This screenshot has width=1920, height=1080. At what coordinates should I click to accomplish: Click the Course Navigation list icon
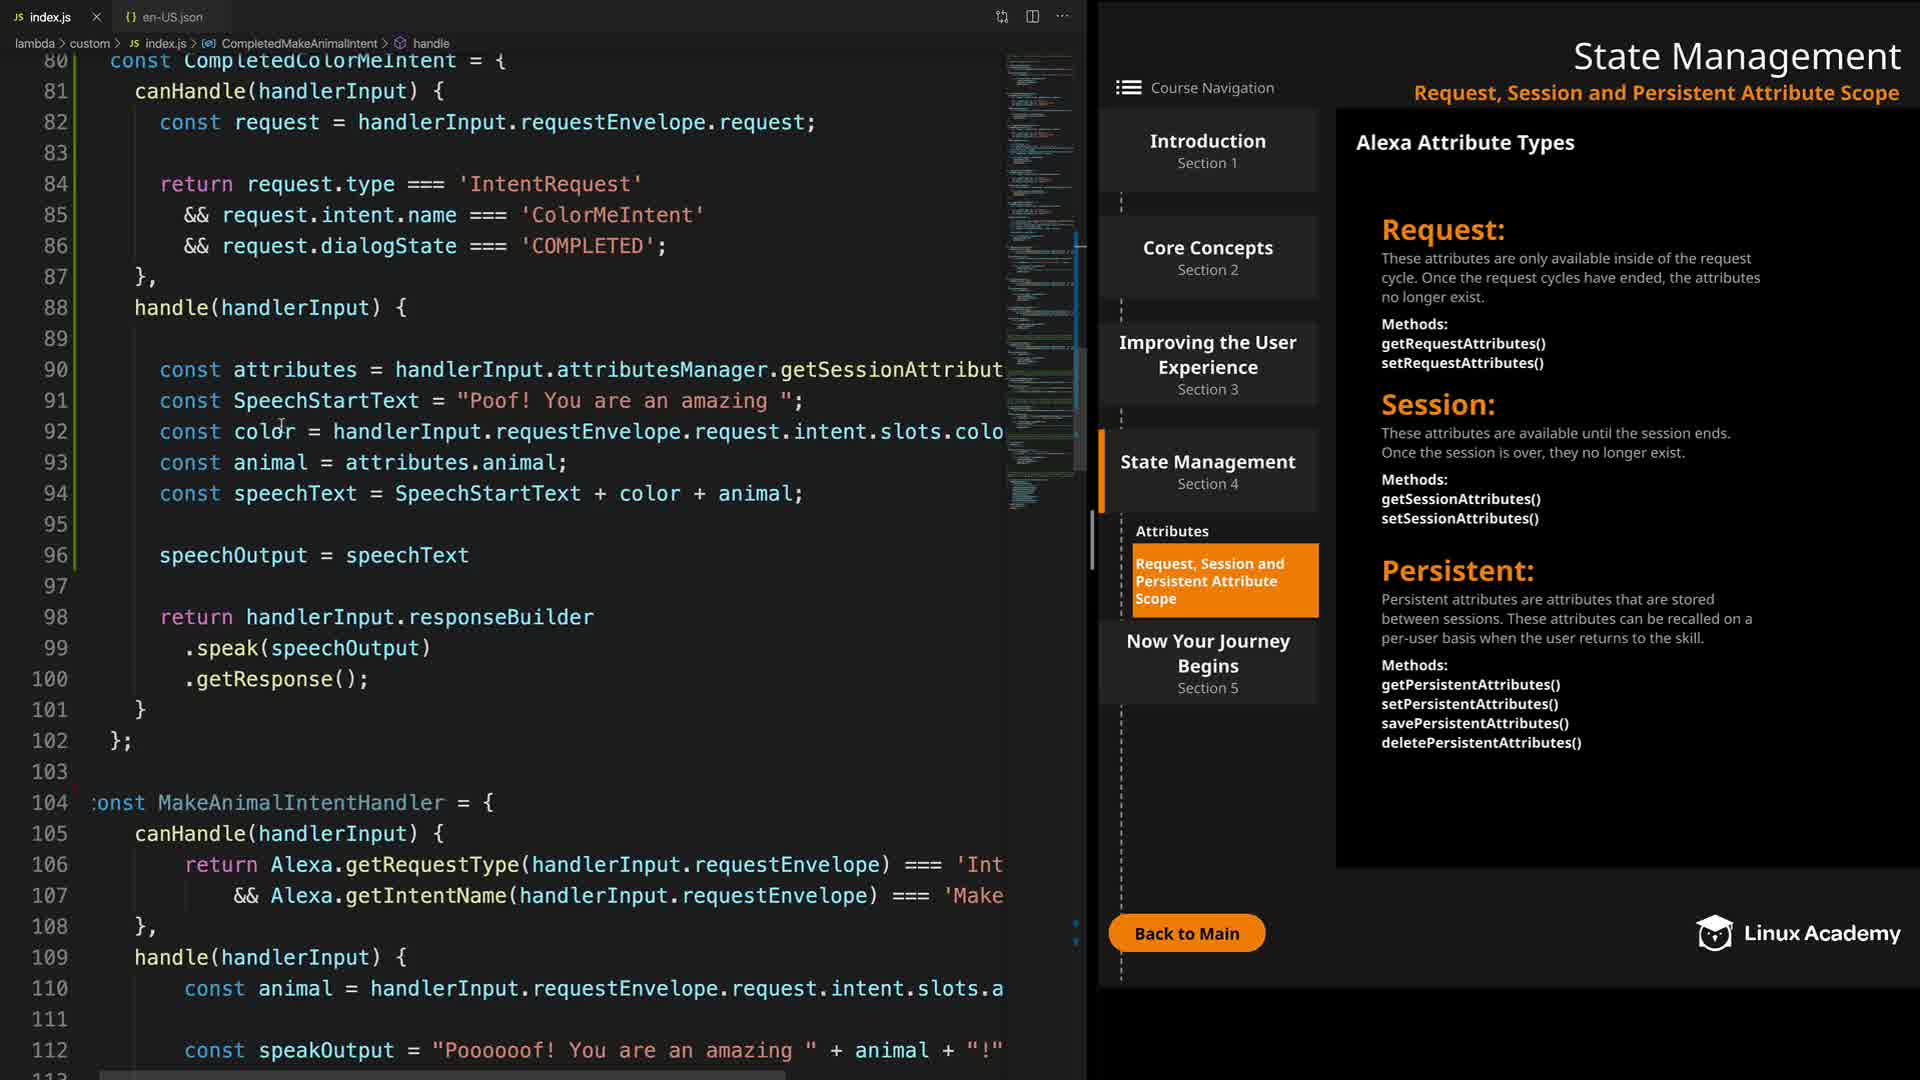1128,88
